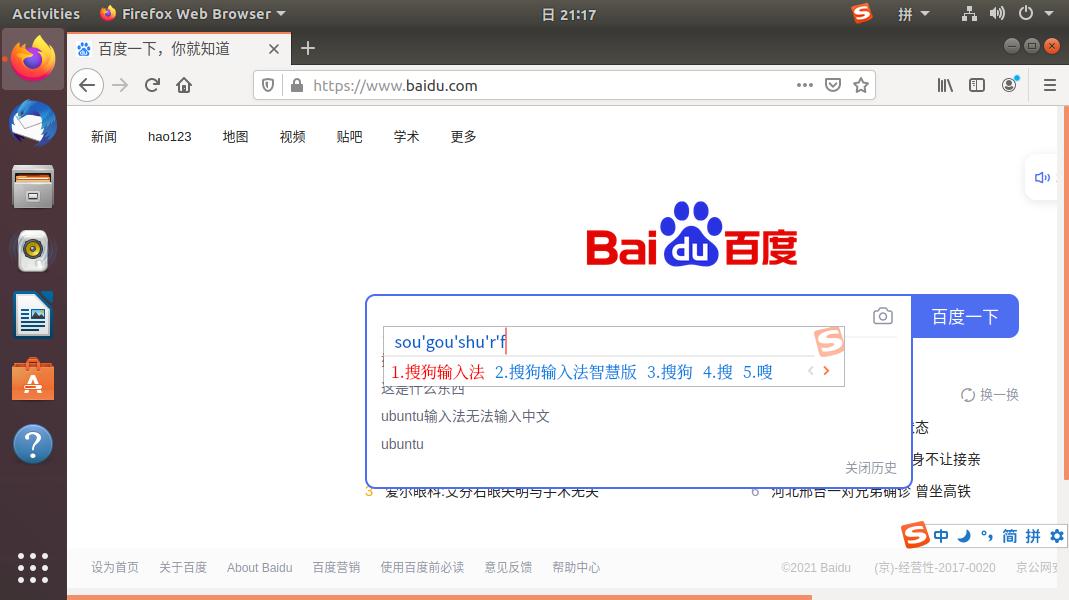Click the moon icon to switch half/full width
This screenshot has height=600, width=1069.
pyautogui.click(x=963, y=535)
